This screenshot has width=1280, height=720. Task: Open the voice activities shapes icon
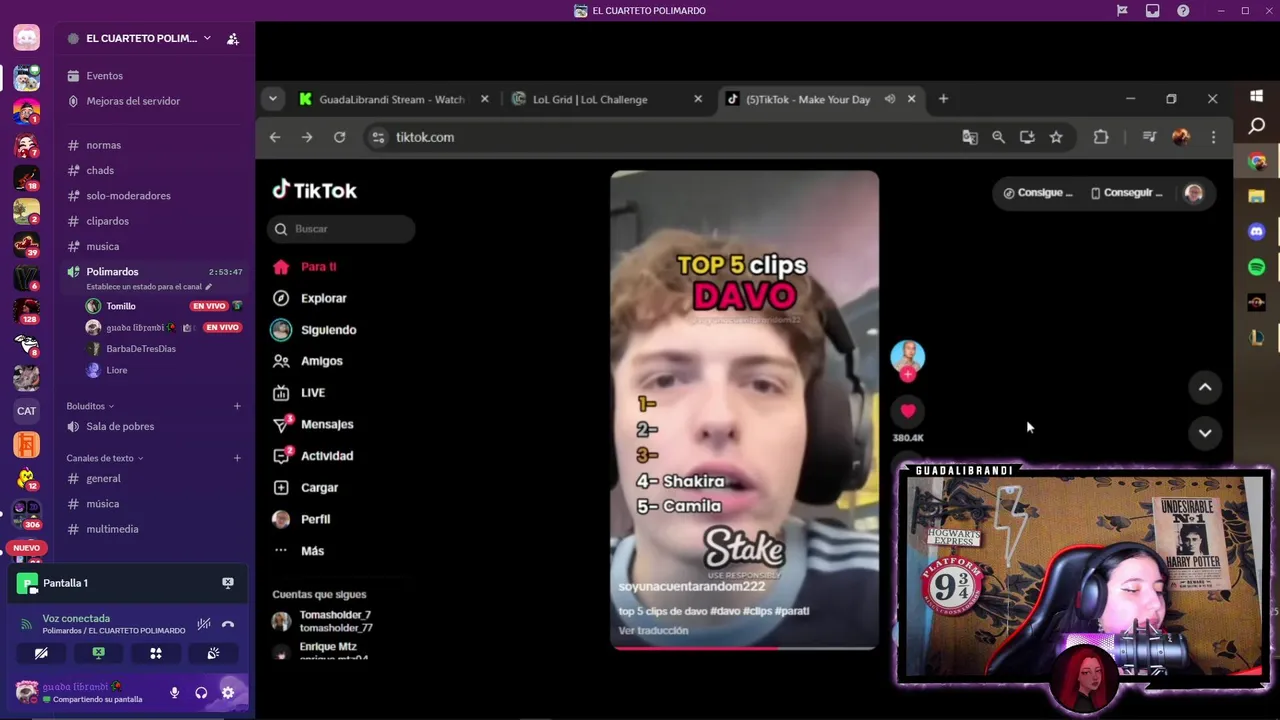coord(156,653)
